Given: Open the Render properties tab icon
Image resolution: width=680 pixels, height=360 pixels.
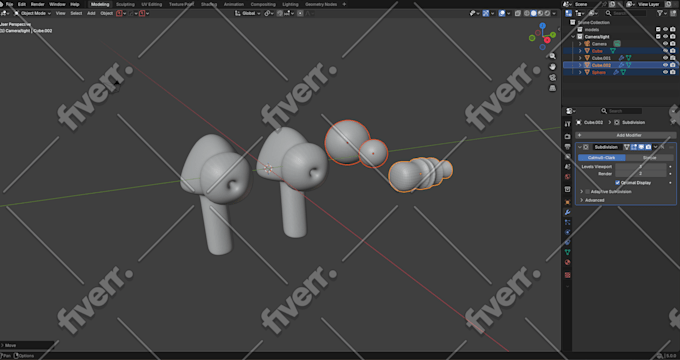Looking at the screenshot, I should pyautogui.click(x=567, y=137).
